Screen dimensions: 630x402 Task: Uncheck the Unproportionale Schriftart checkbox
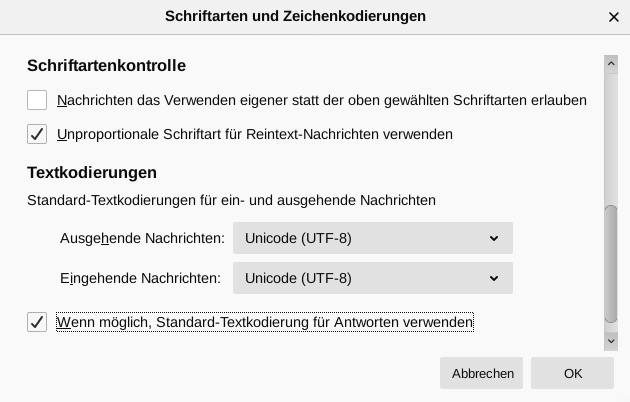click(x=37, y=134)
